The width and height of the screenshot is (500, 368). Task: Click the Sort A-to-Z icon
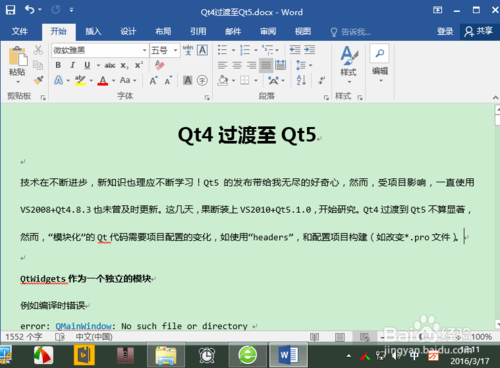tap(301, 80)
